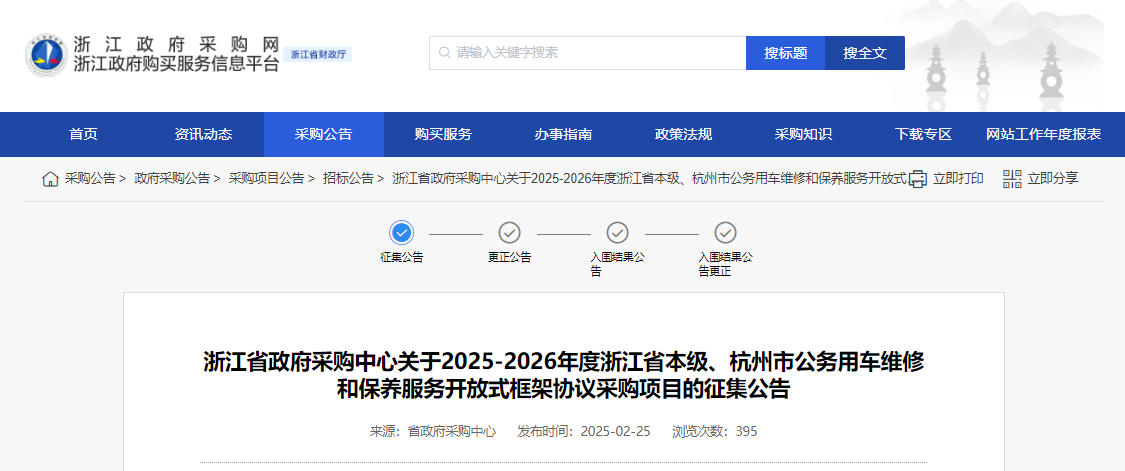Click the QR code icon for 立即分享

coord(1012,179)
